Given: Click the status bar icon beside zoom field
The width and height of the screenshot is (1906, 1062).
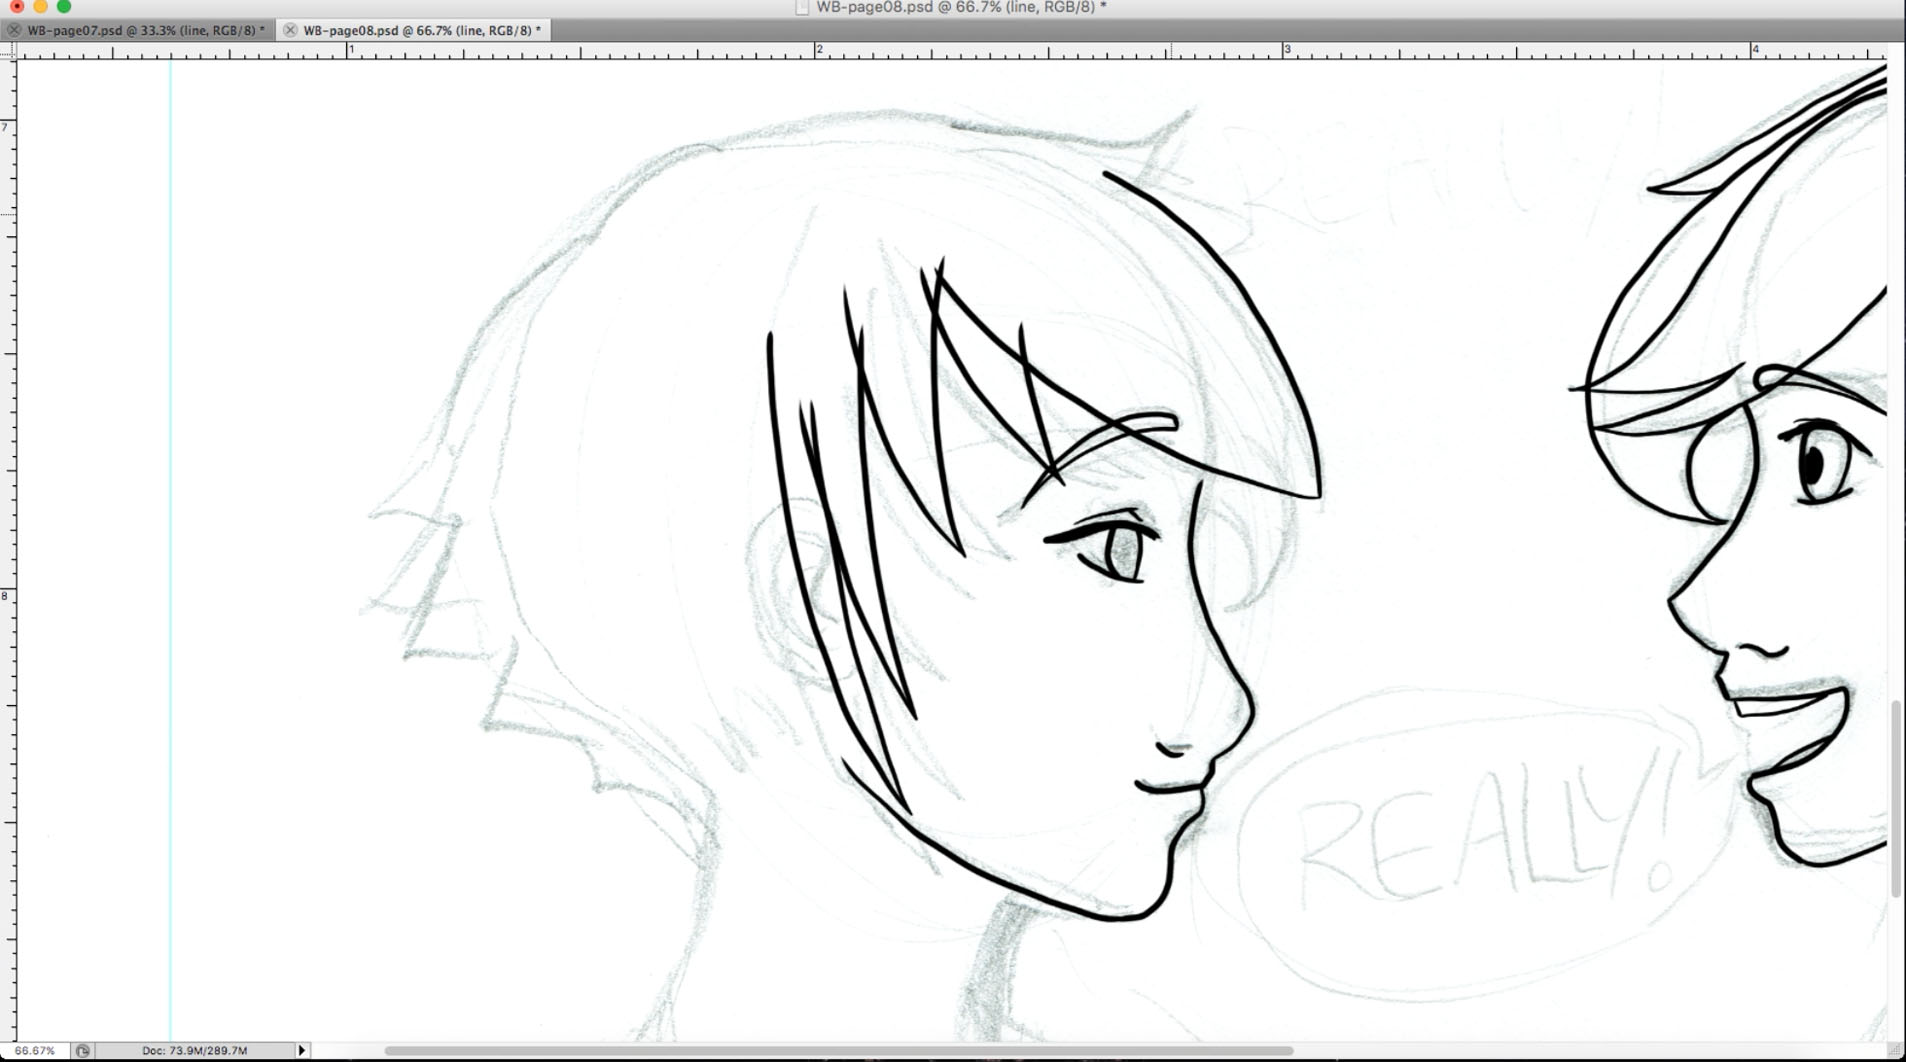Looking at the screenshot, I should pyautogui.click(x=83, y=1050).
